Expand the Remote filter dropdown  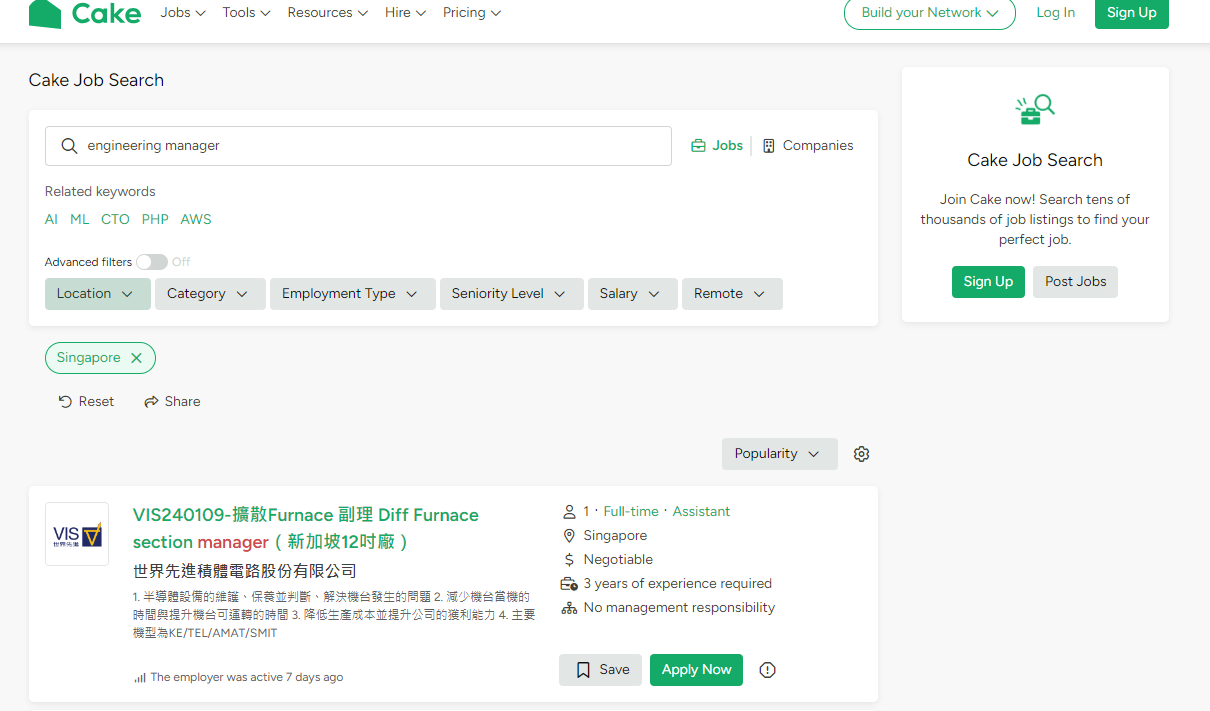[x=732, y=294]
